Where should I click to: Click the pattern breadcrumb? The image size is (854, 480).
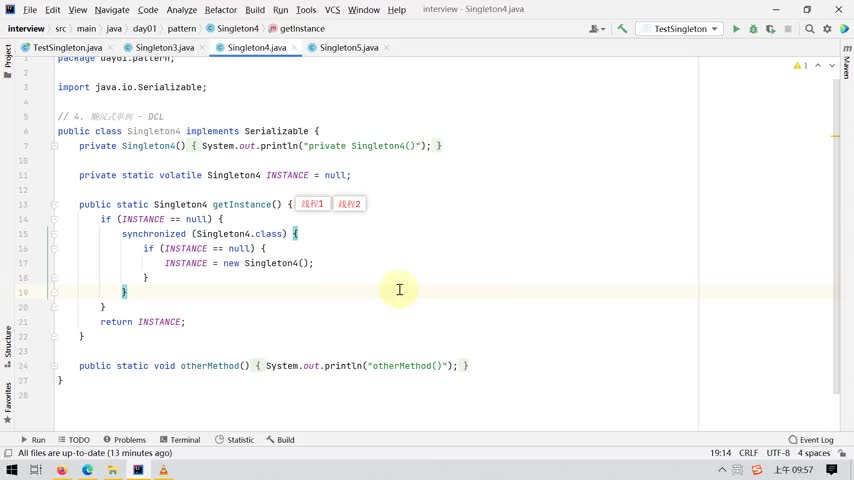click(x=181, y=29)
